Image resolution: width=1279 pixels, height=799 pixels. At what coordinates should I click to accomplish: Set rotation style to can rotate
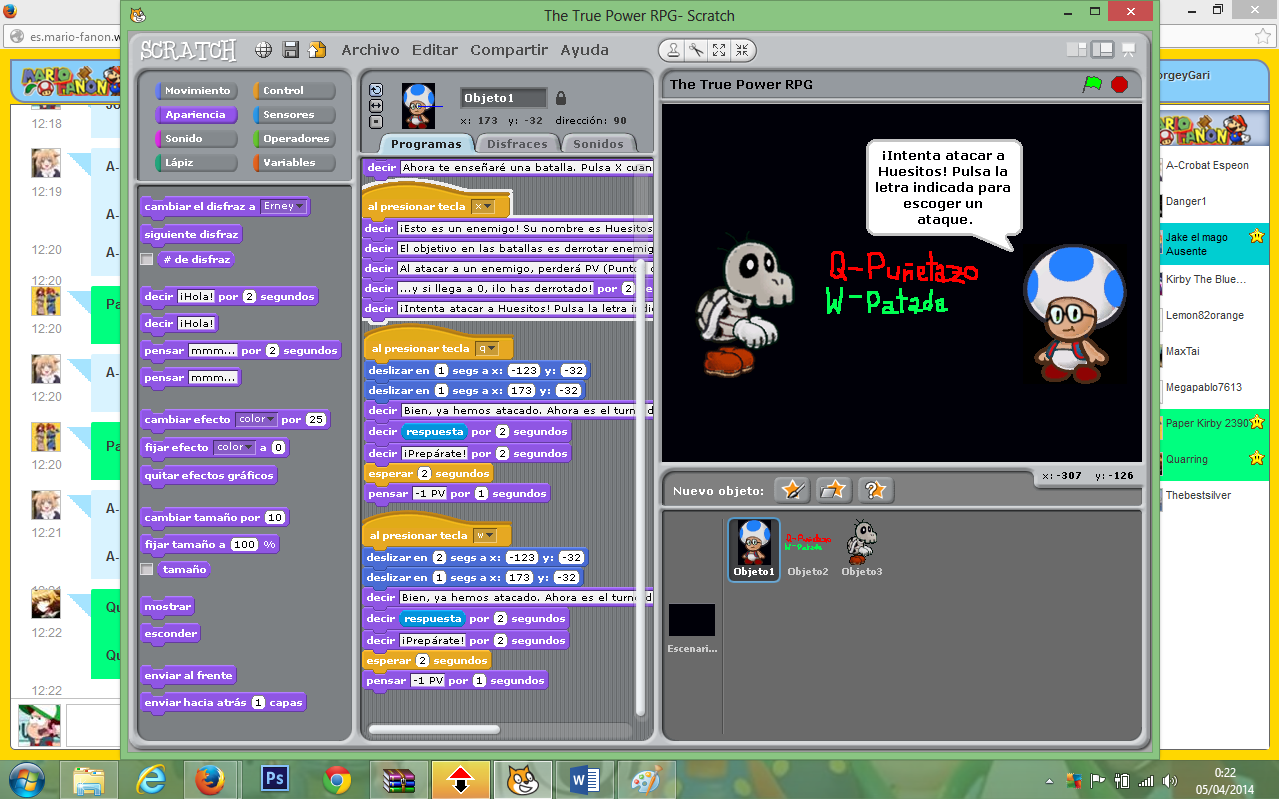click(x=376, y=90)
